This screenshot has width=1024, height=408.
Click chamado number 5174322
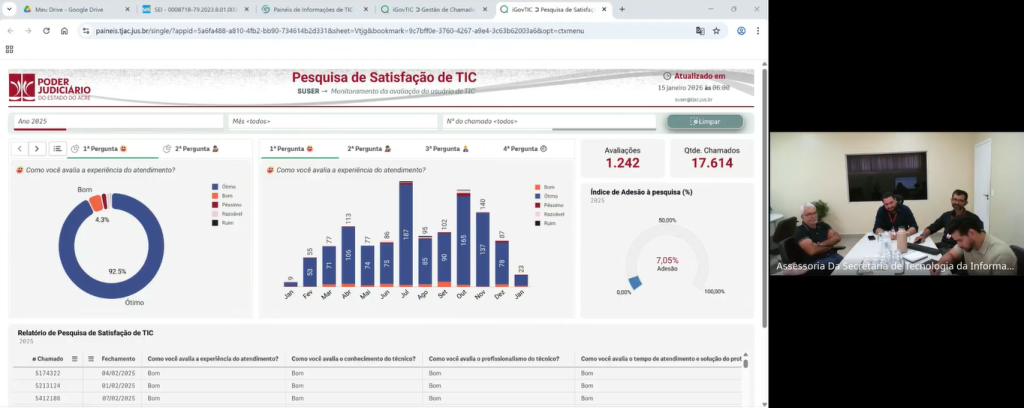(48, 373)
